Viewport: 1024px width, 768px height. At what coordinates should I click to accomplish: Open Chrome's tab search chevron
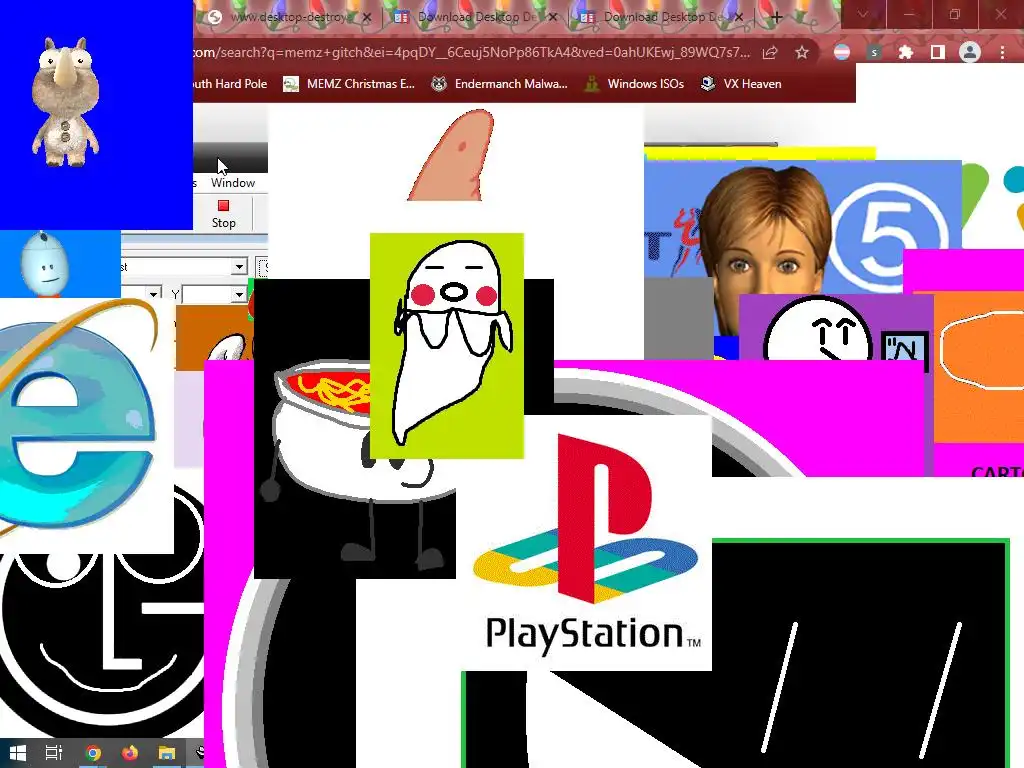point(863,14)
